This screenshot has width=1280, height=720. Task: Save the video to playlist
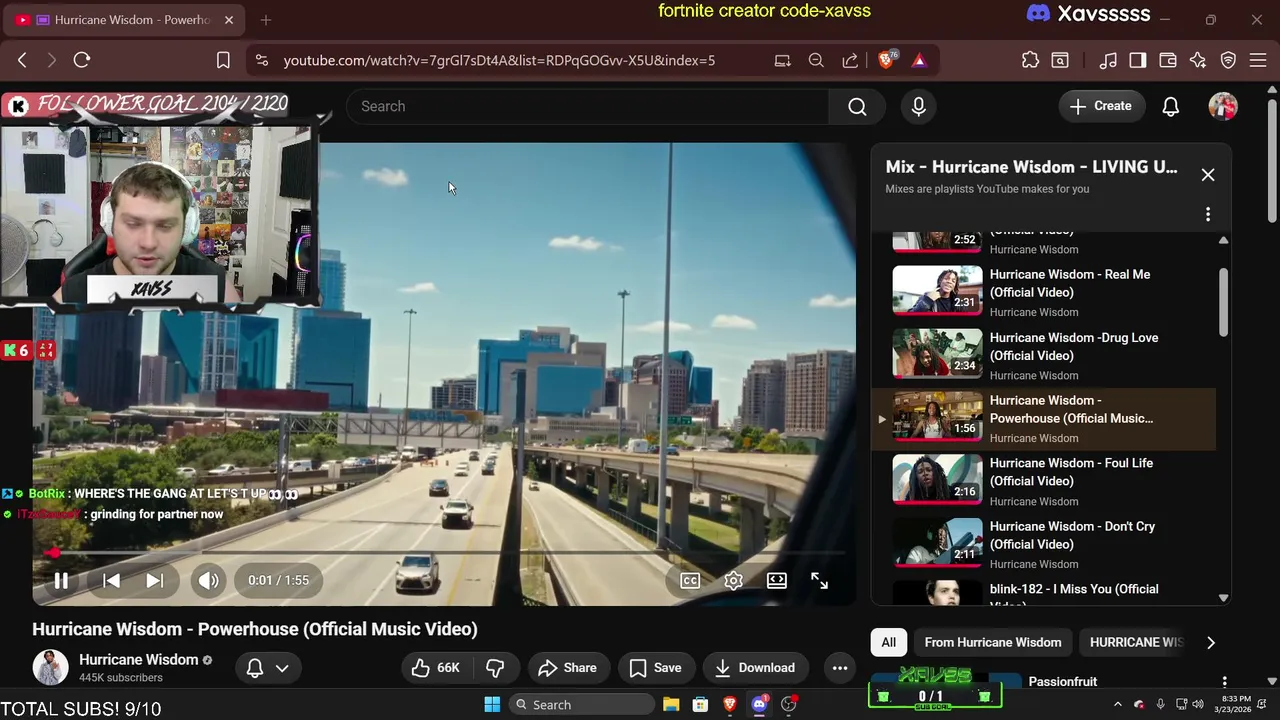point(655,668)
